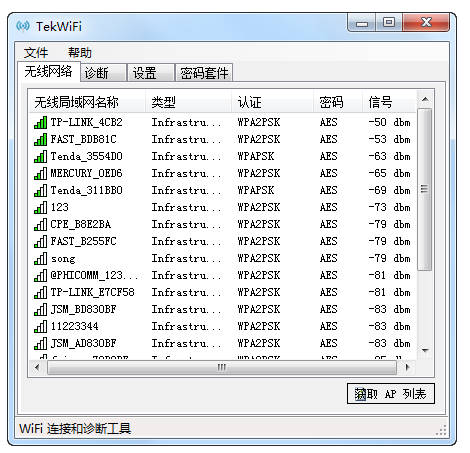This screenshot has width=470, height=453.
Task: Click the -69 dbm signal value
Action: [x=389, y=190]
